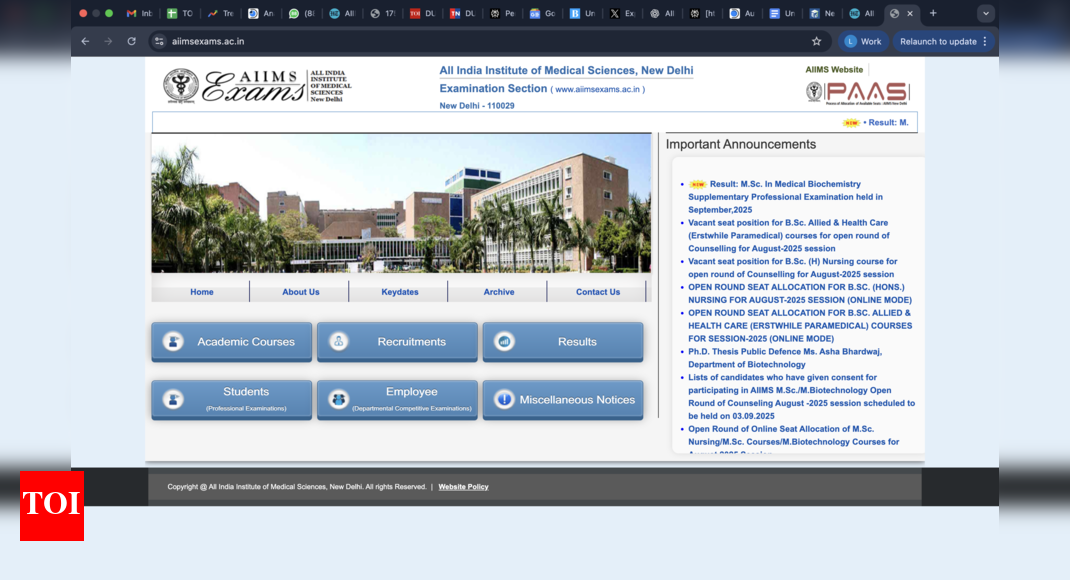The height and width of the screenshot is (580, 1070).
Task: Click the address bar URL field
Action: coord(480,41)
